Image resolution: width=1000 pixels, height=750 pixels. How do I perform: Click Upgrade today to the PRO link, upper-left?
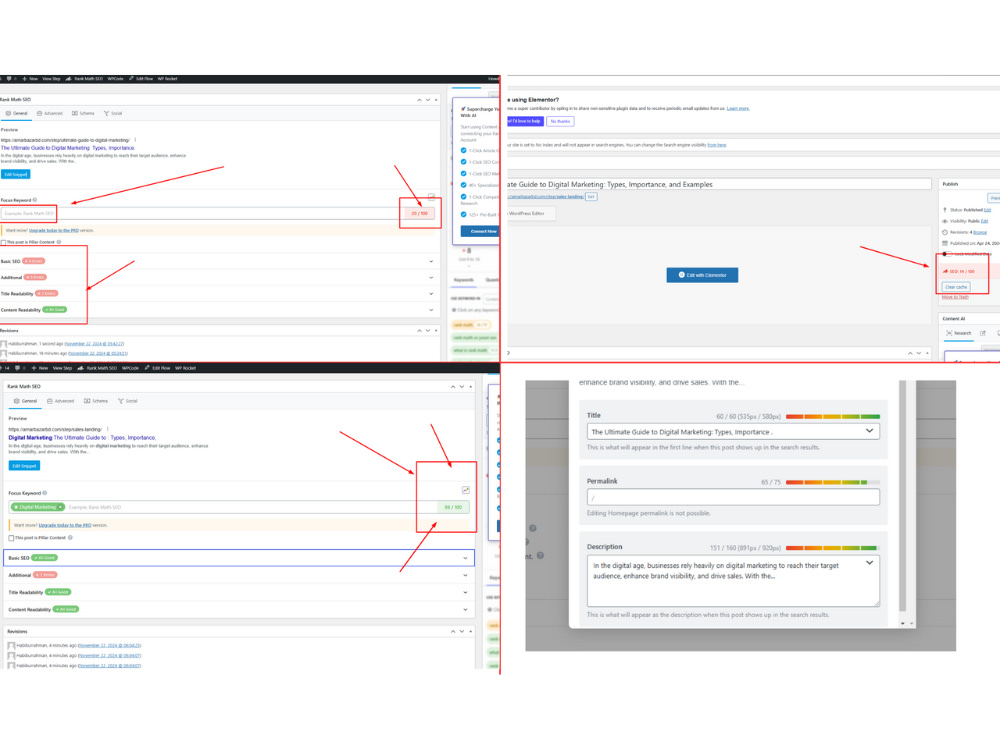(54, 230)
